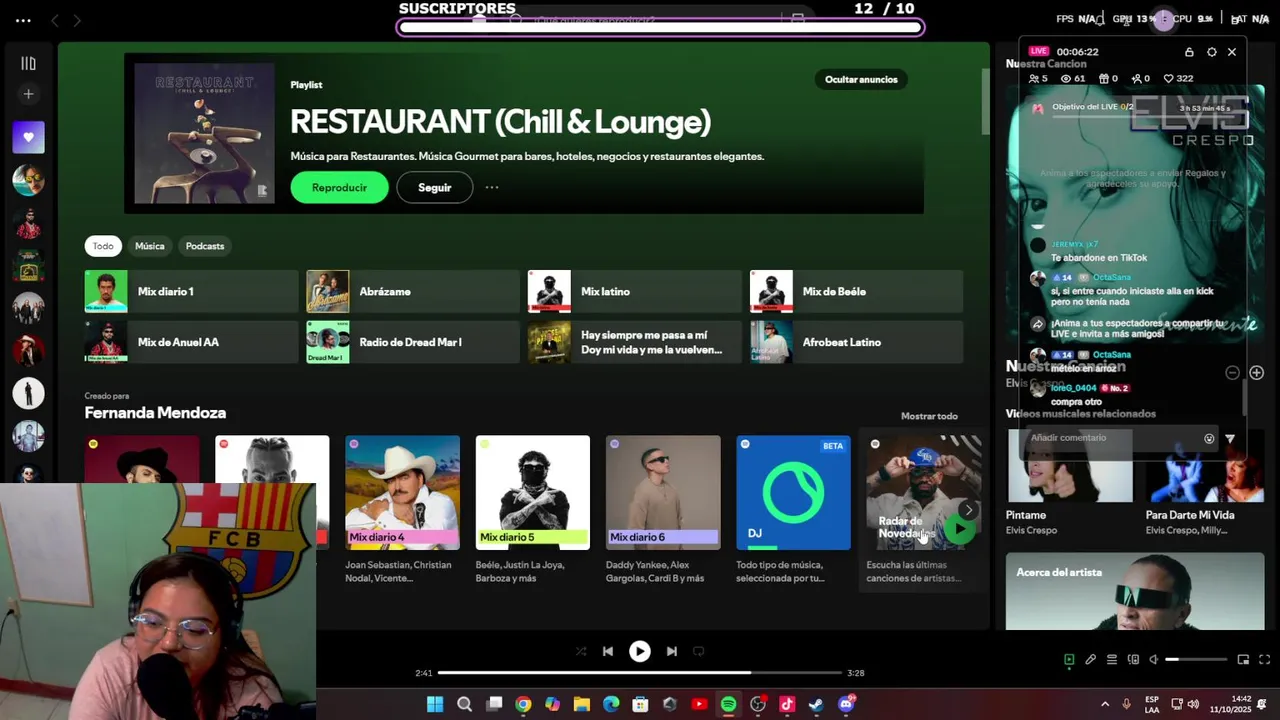Screen dimensions: 1280x720
Task: Open Spotify from taskbar
Action: 728,704
